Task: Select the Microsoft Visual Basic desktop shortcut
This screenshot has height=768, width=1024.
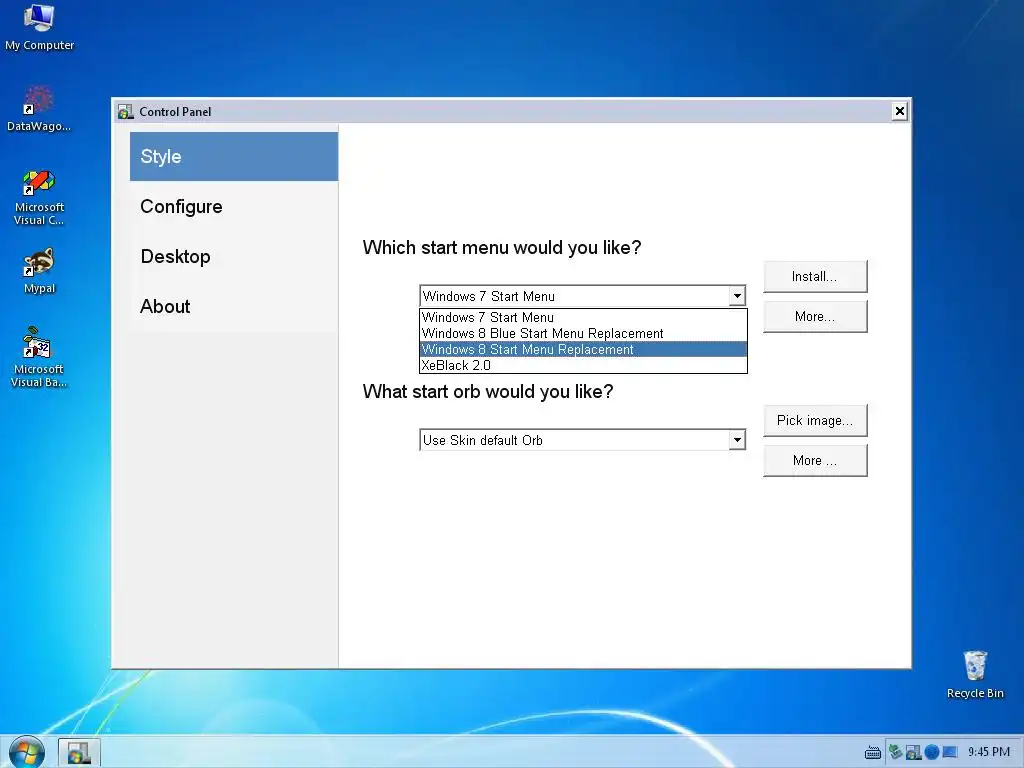Action: coord(39,357)
